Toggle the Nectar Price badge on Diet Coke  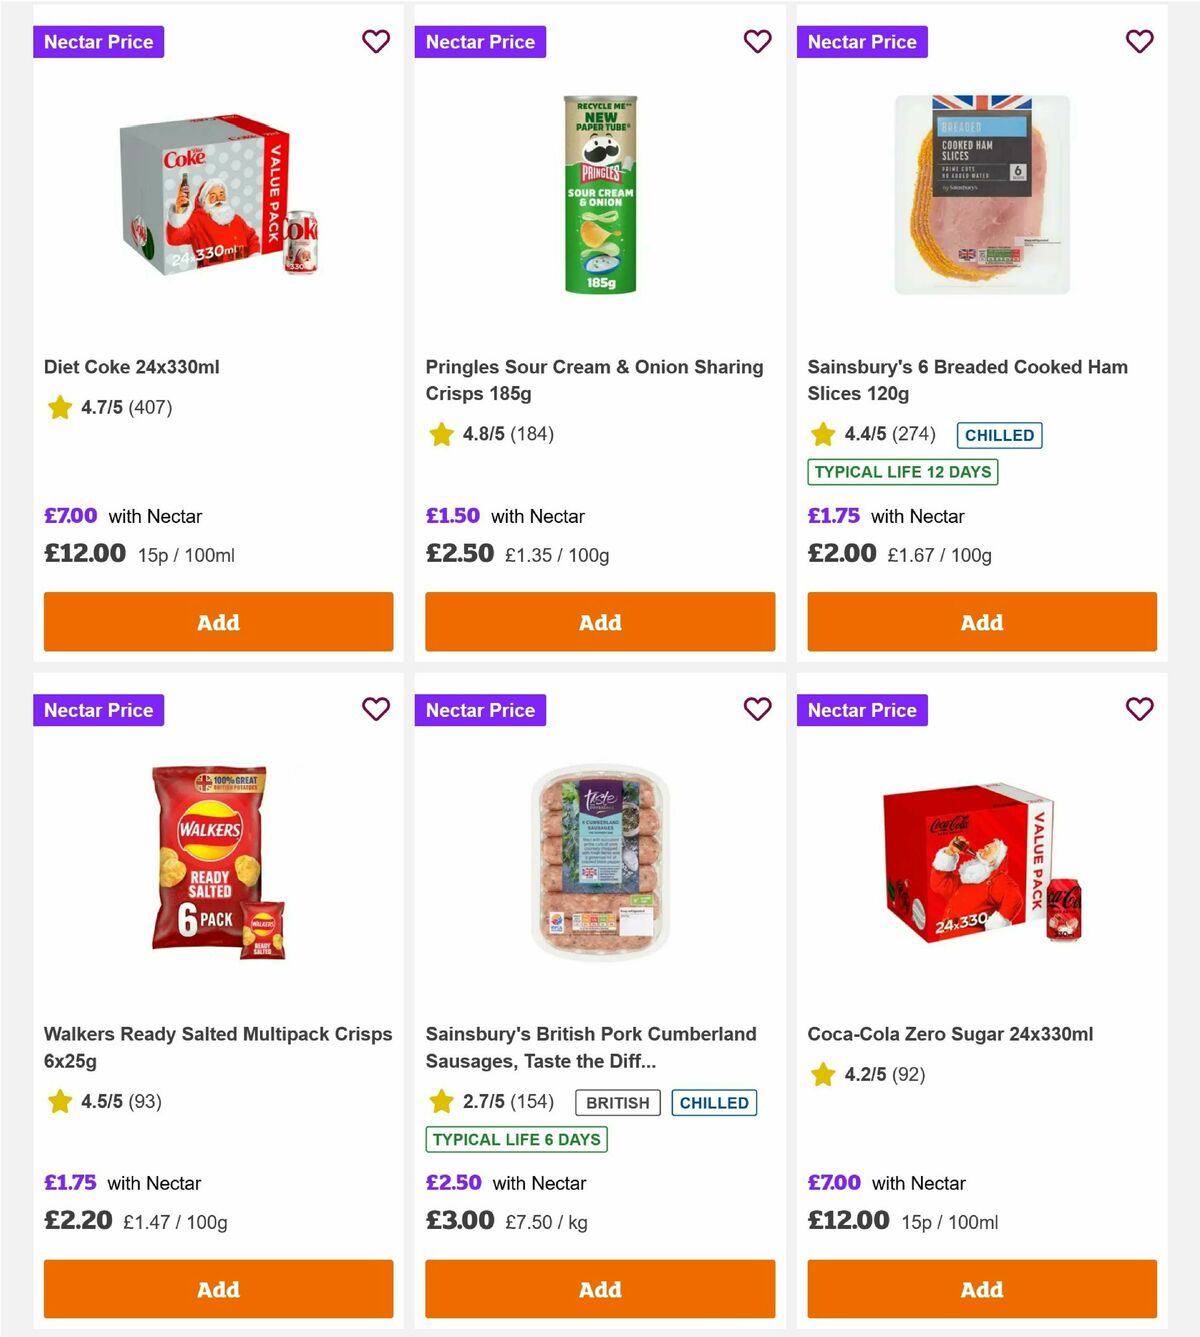pyautogui.click(x=98, y=42)
